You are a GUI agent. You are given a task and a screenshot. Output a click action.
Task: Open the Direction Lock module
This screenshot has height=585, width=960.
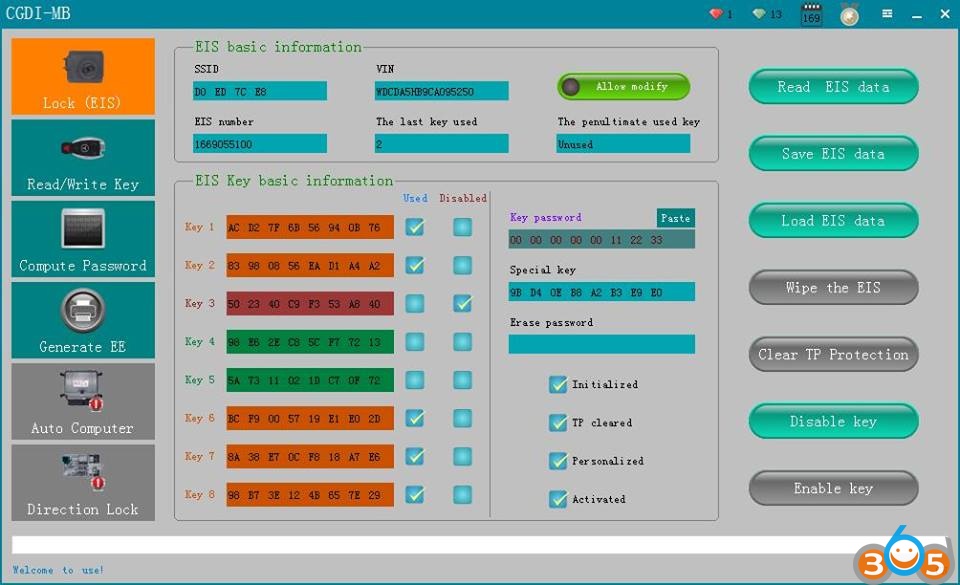pyautogui.click(x=83, y=483)
